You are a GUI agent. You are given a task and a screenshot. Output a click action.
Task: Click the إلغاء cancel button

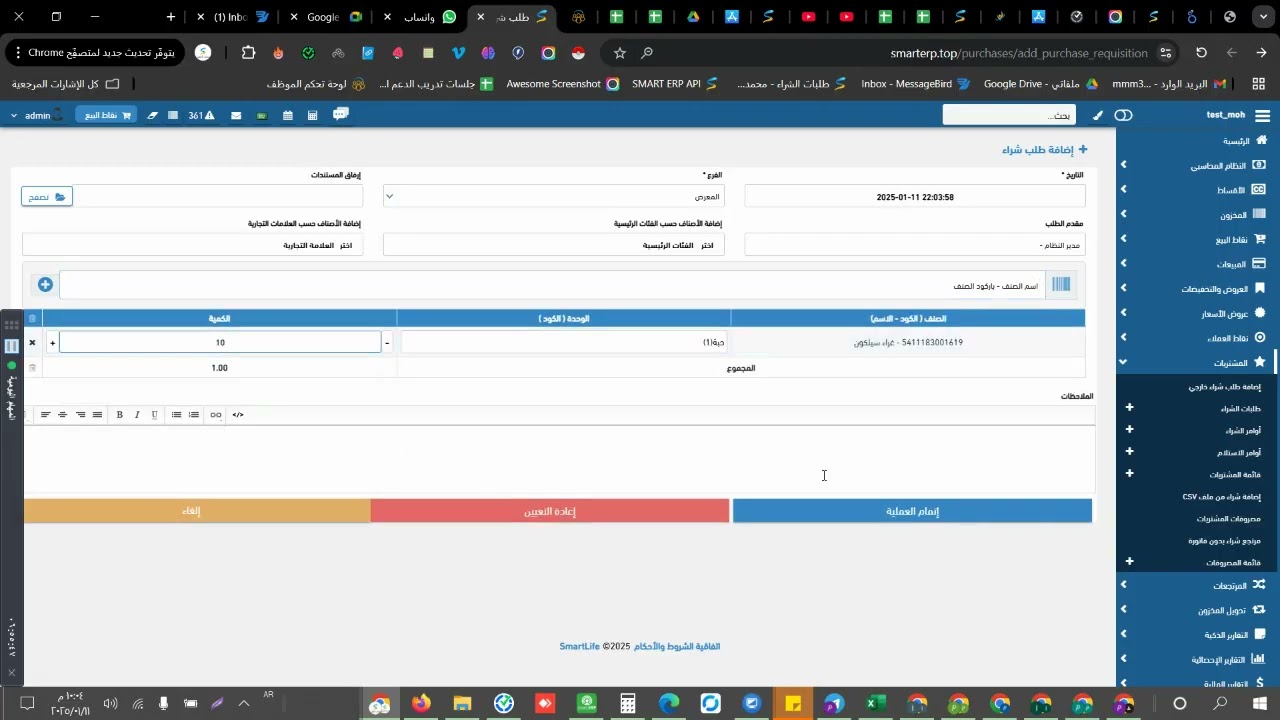coord(196,511)
